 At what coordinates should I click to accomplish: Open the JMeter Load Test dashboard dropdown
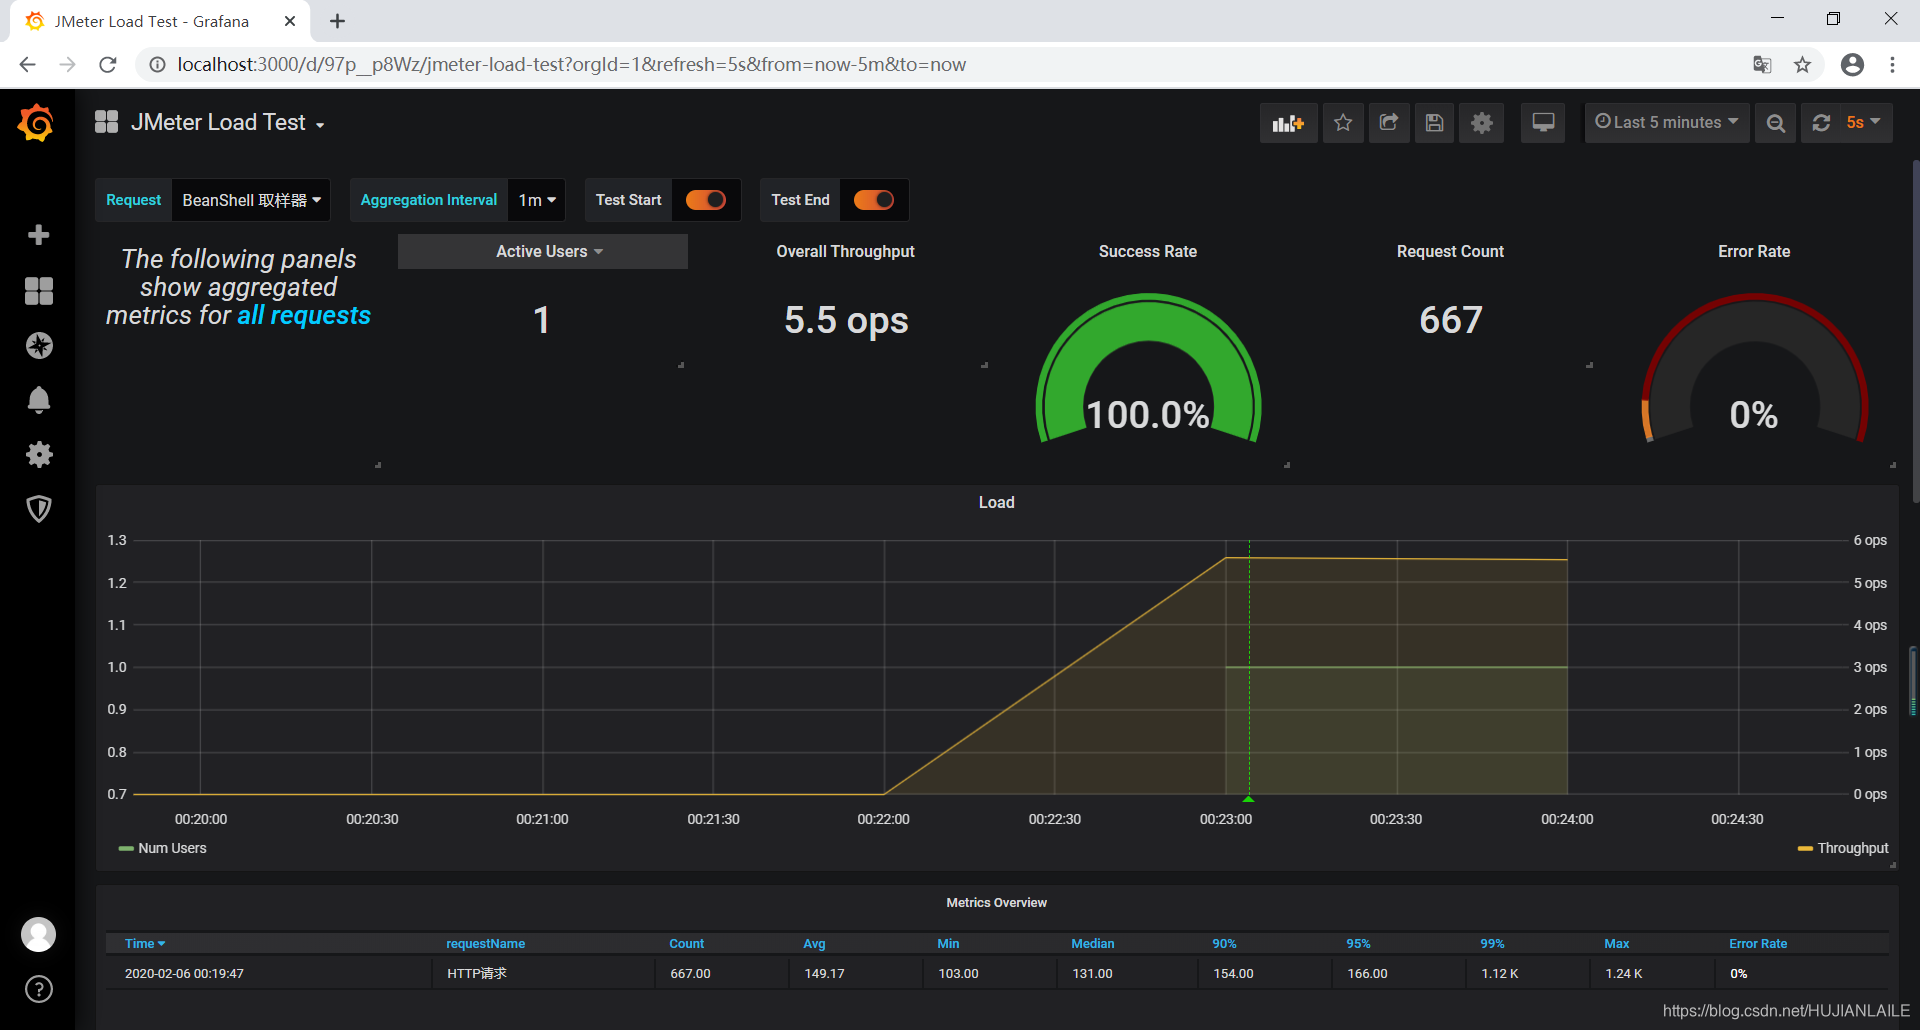pos(226,123)
